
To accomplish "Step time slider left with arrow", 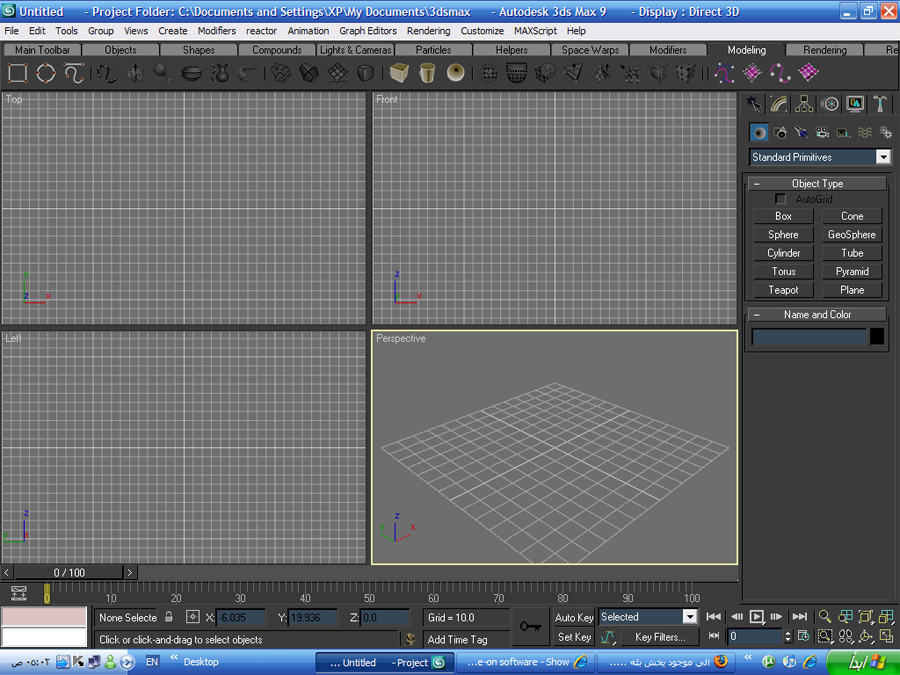I will pos(7,572).
